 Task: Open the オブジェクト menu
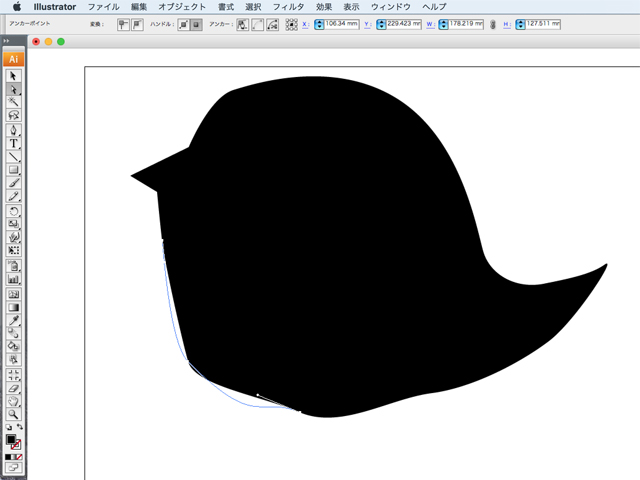point(182,7)
